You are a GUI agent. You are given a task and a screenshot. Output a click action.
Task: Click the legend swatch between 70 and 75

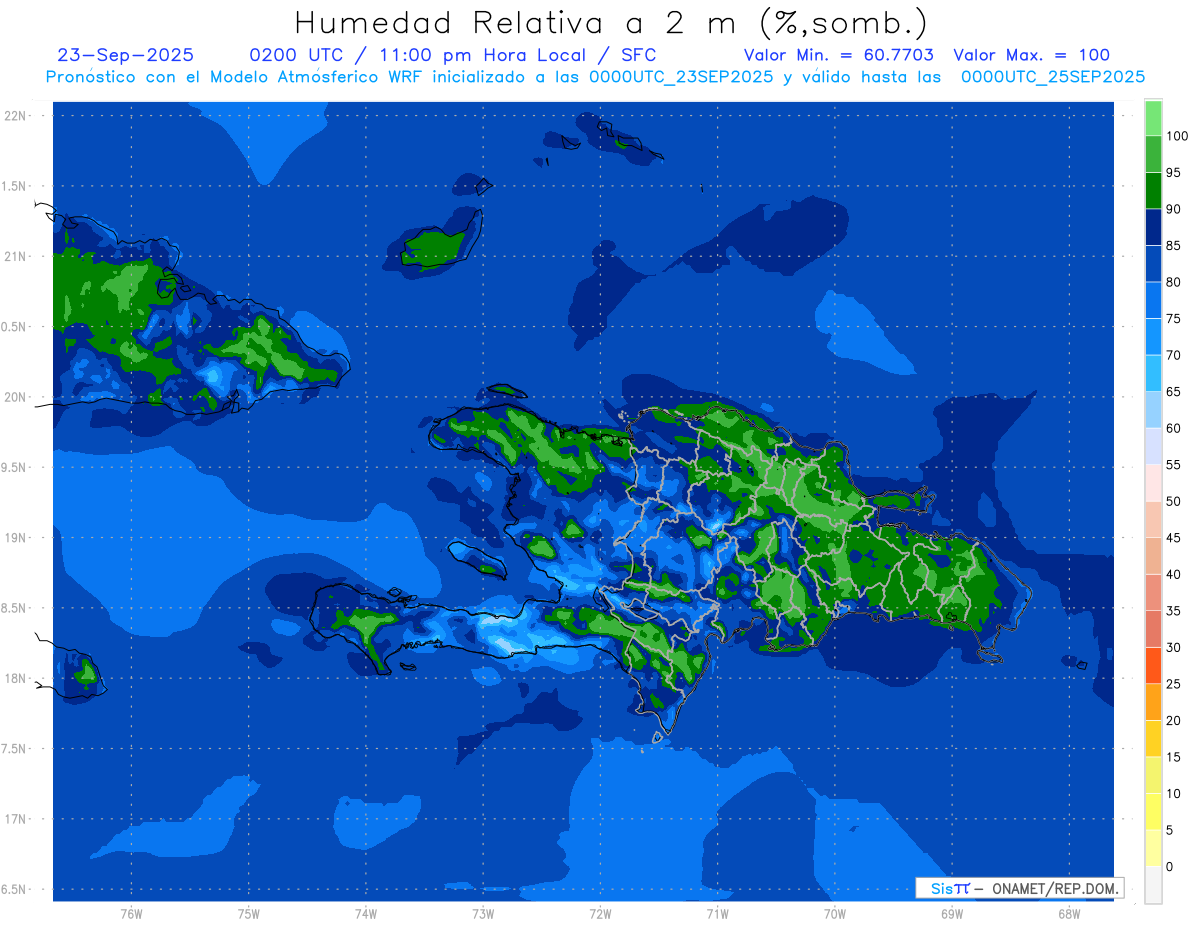[x=1153, y=336]
